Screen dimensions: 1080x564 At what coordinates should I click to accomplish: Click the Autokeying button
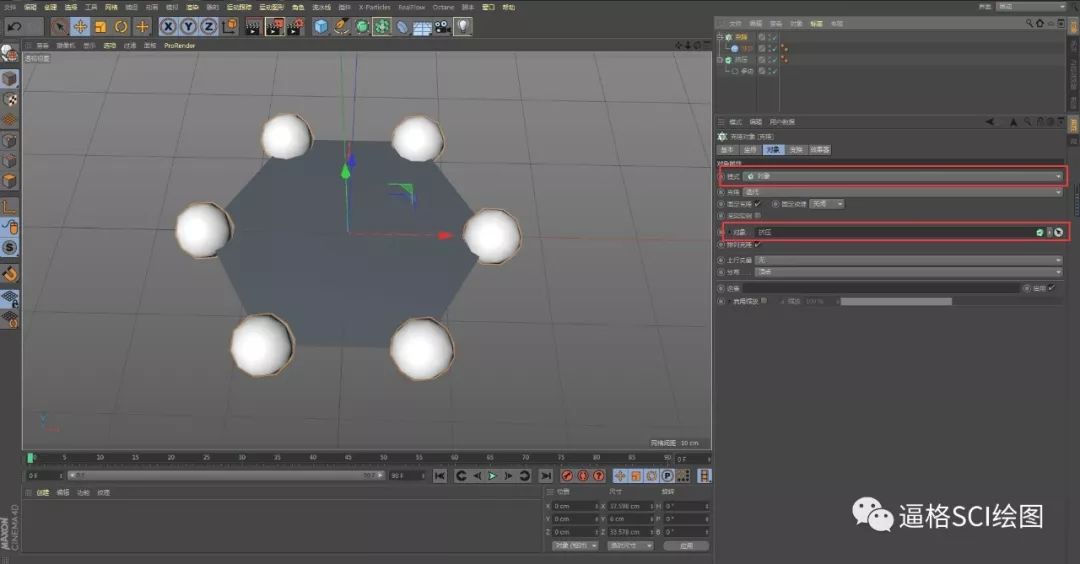click(583, 476)
